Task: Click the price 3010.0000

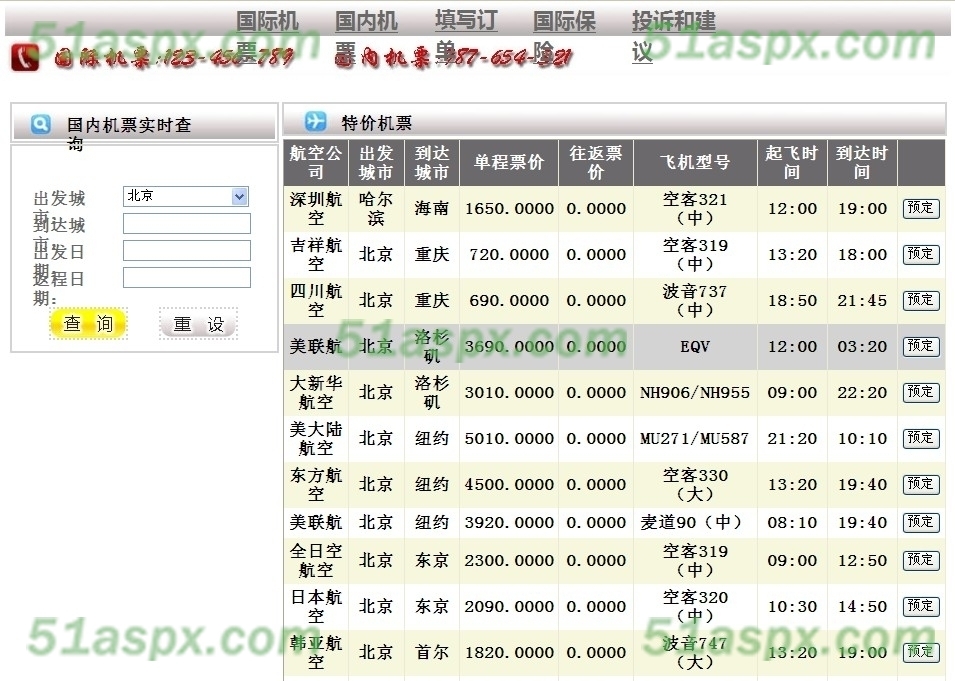Action: click(509, 392)
